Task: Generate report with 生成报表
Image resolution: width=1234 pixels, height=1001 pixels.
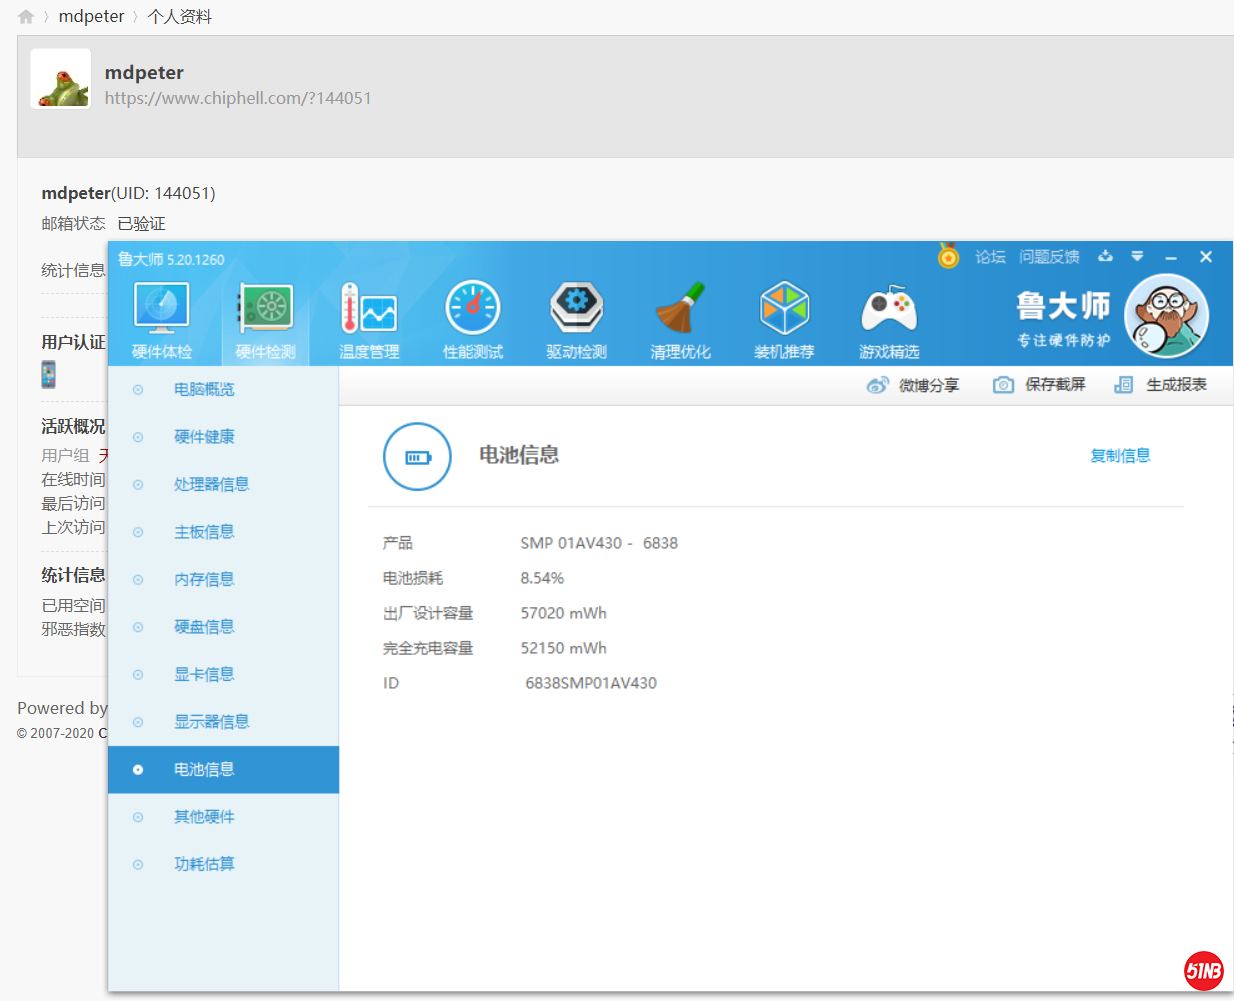Action: [1161, 385]
